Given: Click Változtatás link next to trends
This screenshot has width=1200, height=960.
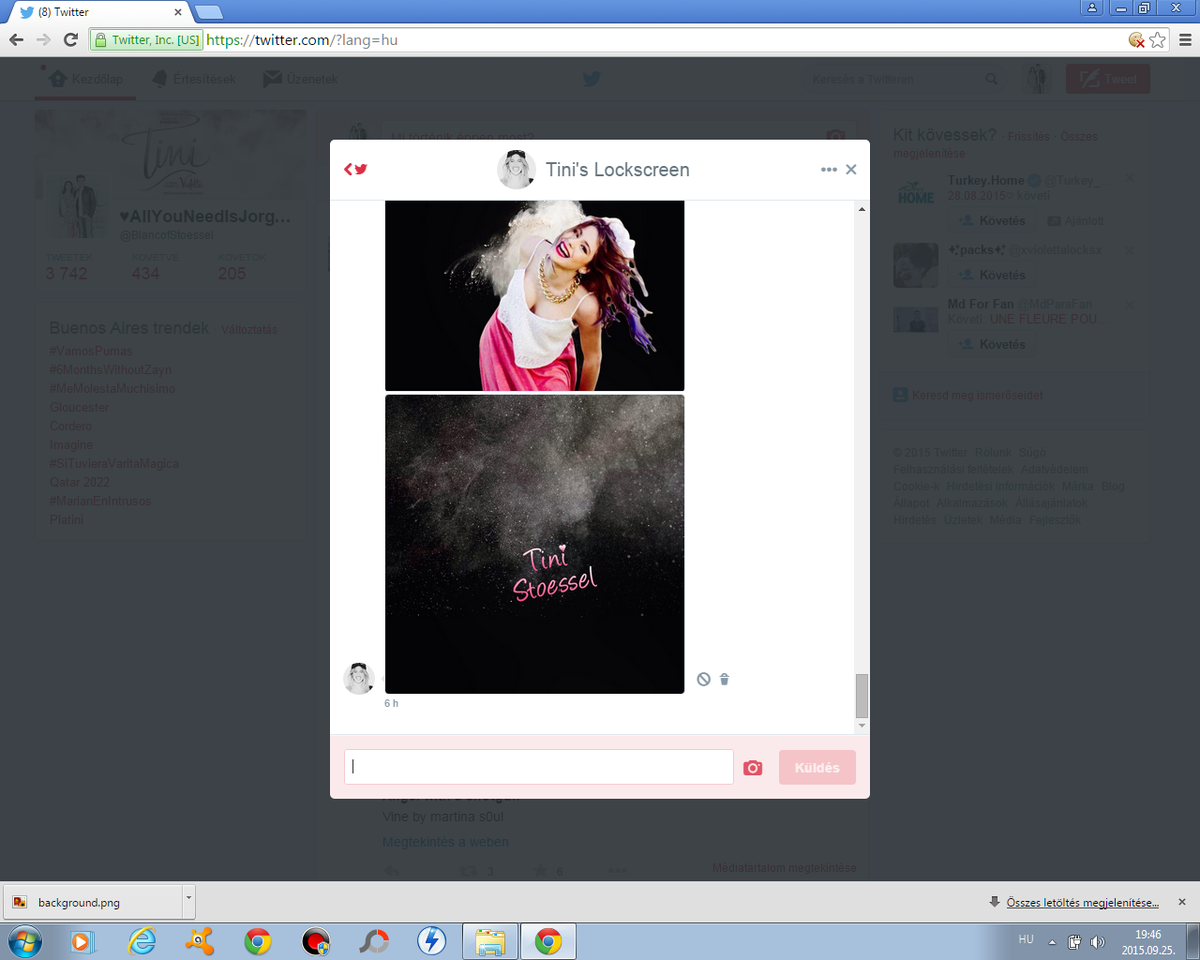Looking at the screenshot, I should tap(249, 330).
